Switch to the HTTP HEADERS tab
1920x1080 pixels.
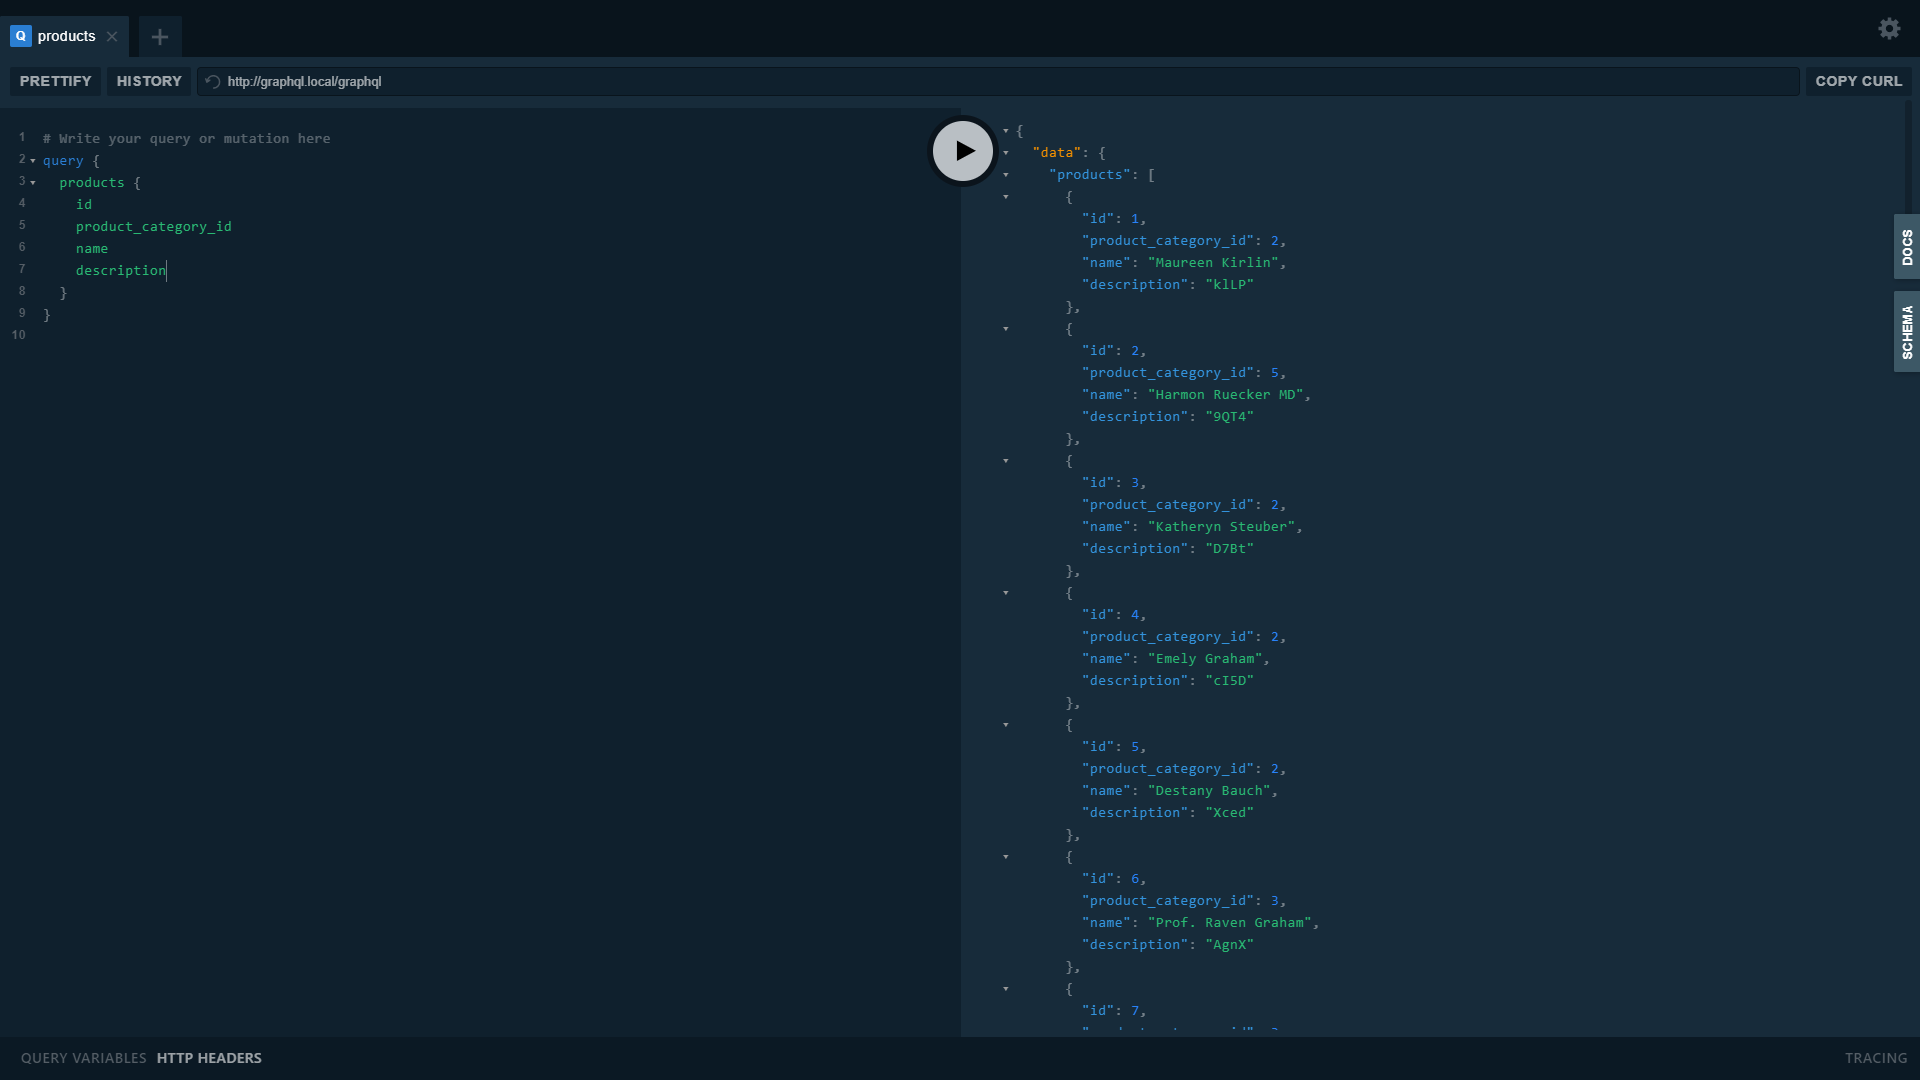coord(209,1057)
